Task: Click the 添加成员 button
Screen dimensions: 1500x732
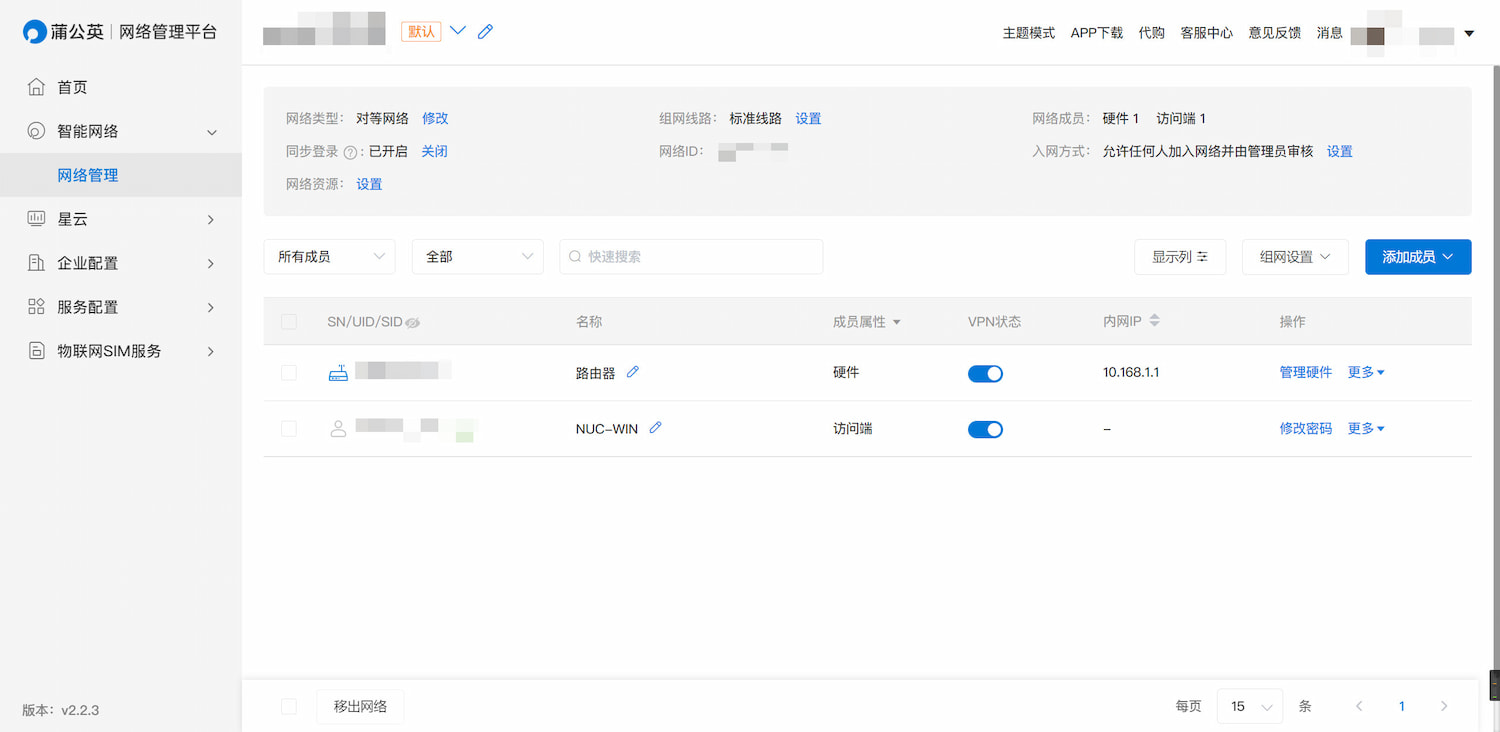Action: pyautogui.click(x=1418, y=256)
